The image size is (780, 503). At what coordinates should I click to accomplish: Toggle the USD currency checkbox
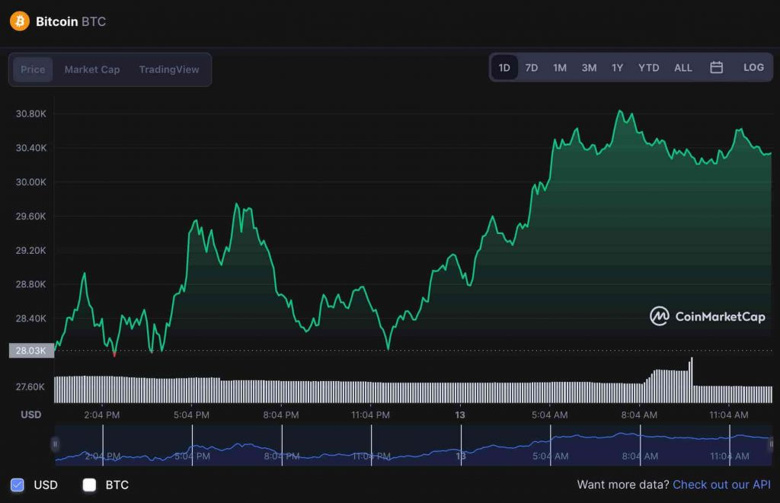pos(17,485)
